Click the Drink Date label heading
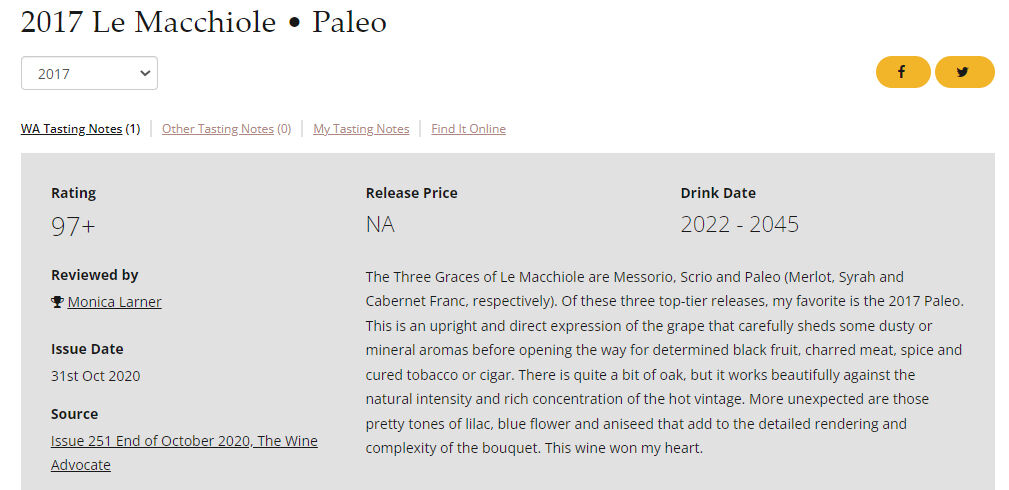The width and height of the screenshot is (1009, 490). pos(718,193)
